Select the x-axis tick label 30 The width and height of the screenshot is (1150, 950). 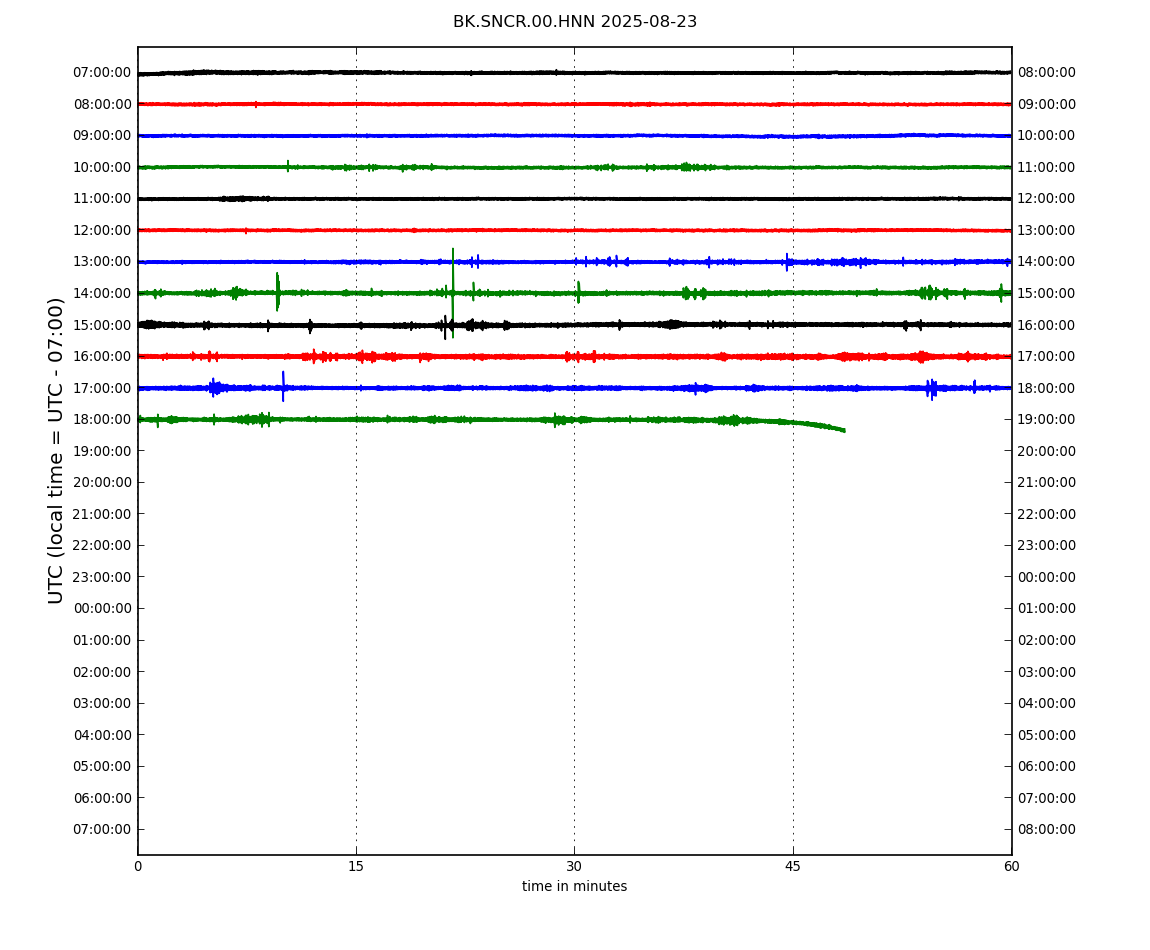point(574,866)
